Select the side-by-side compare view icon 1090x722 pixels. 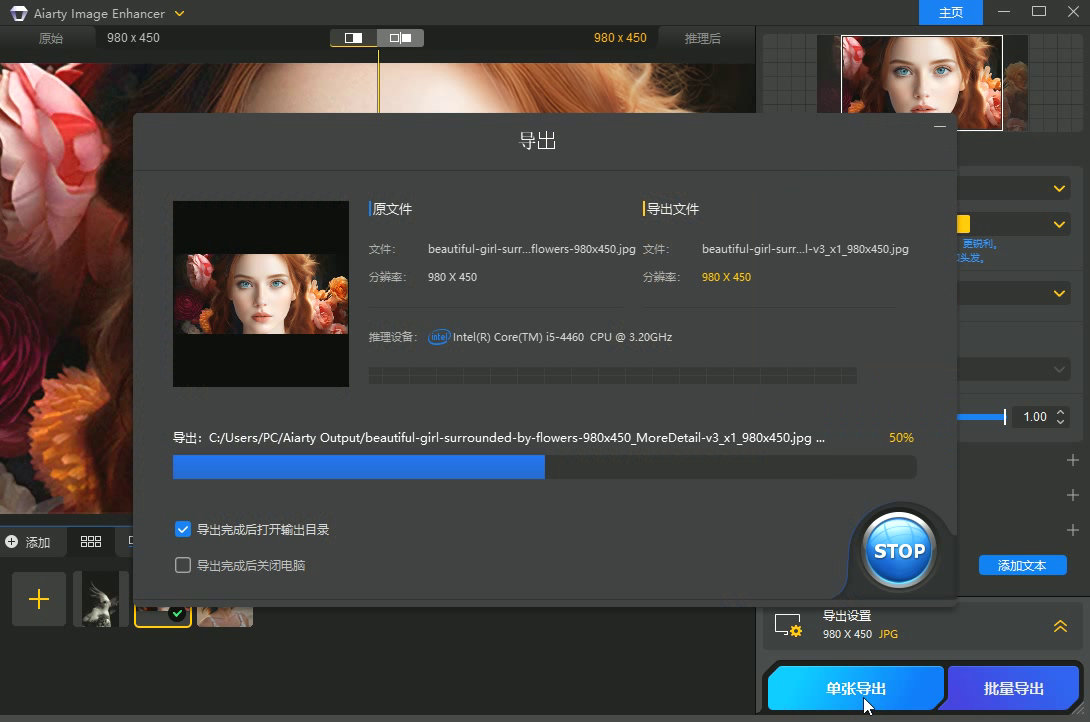coord(400,38)
